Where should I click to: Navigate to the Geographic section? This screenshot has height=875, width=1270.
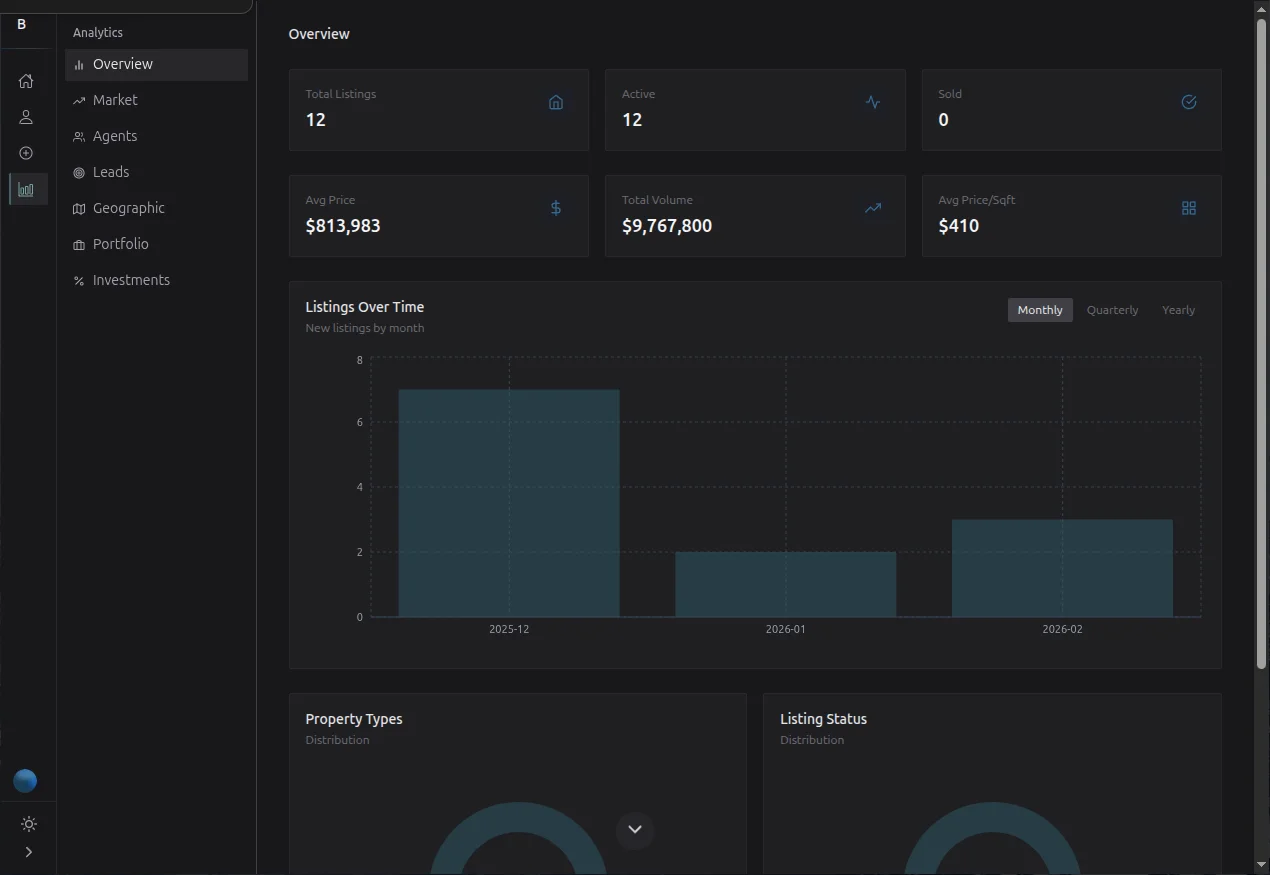click(128, 208)
